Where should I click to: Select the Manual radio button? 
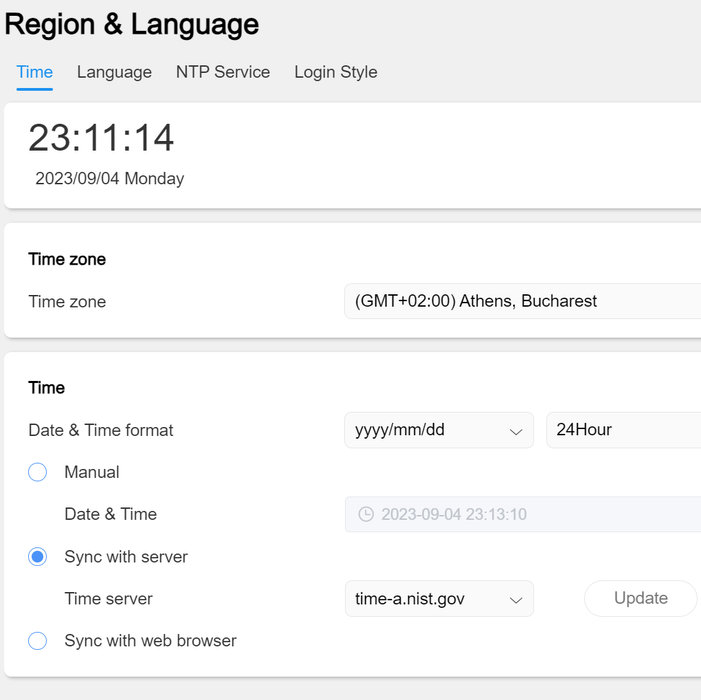tap(38, 472)
